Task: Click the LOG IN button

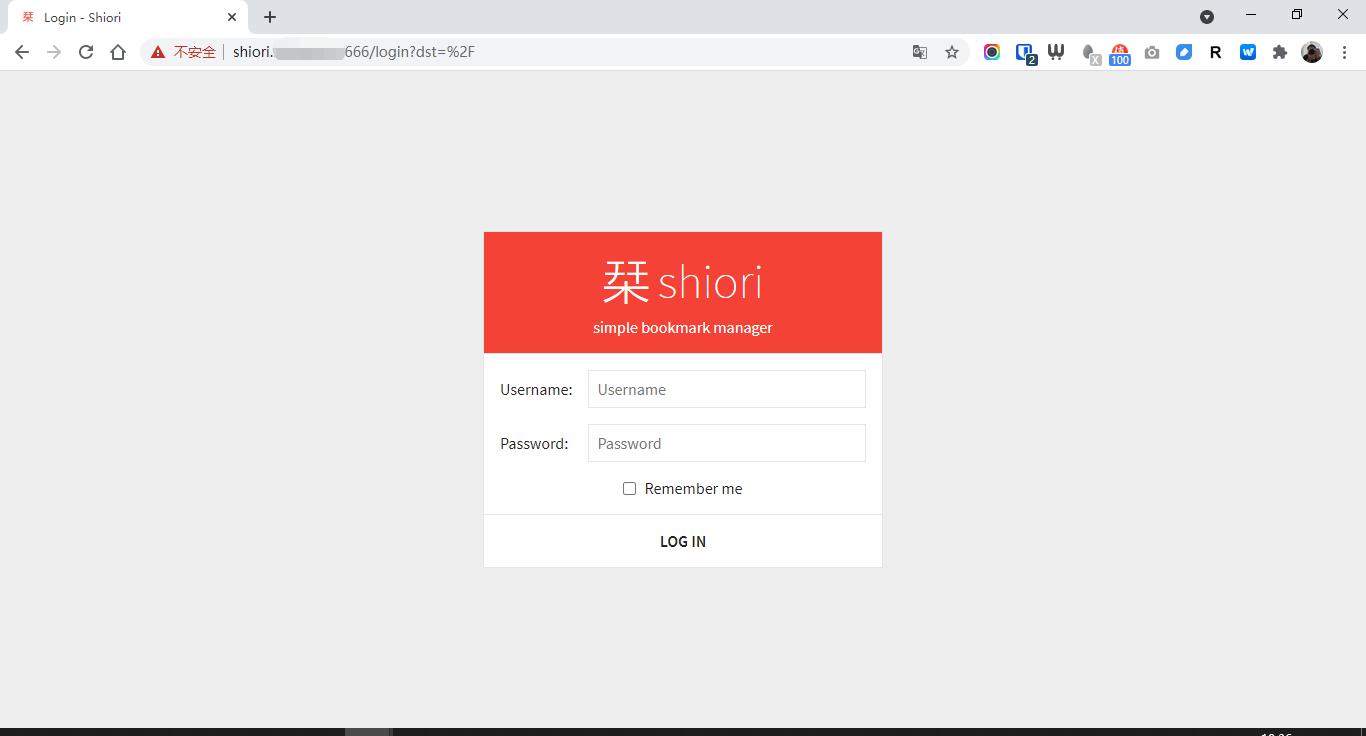Action: (683, 541)
